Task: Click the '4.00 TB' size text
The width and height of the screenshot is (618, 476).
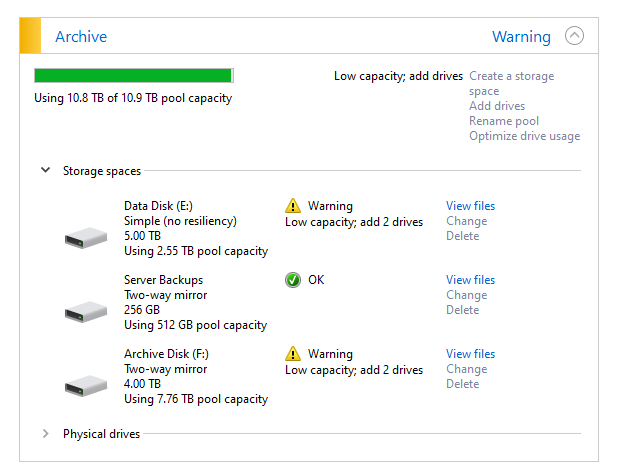Action: coord(143,384)
